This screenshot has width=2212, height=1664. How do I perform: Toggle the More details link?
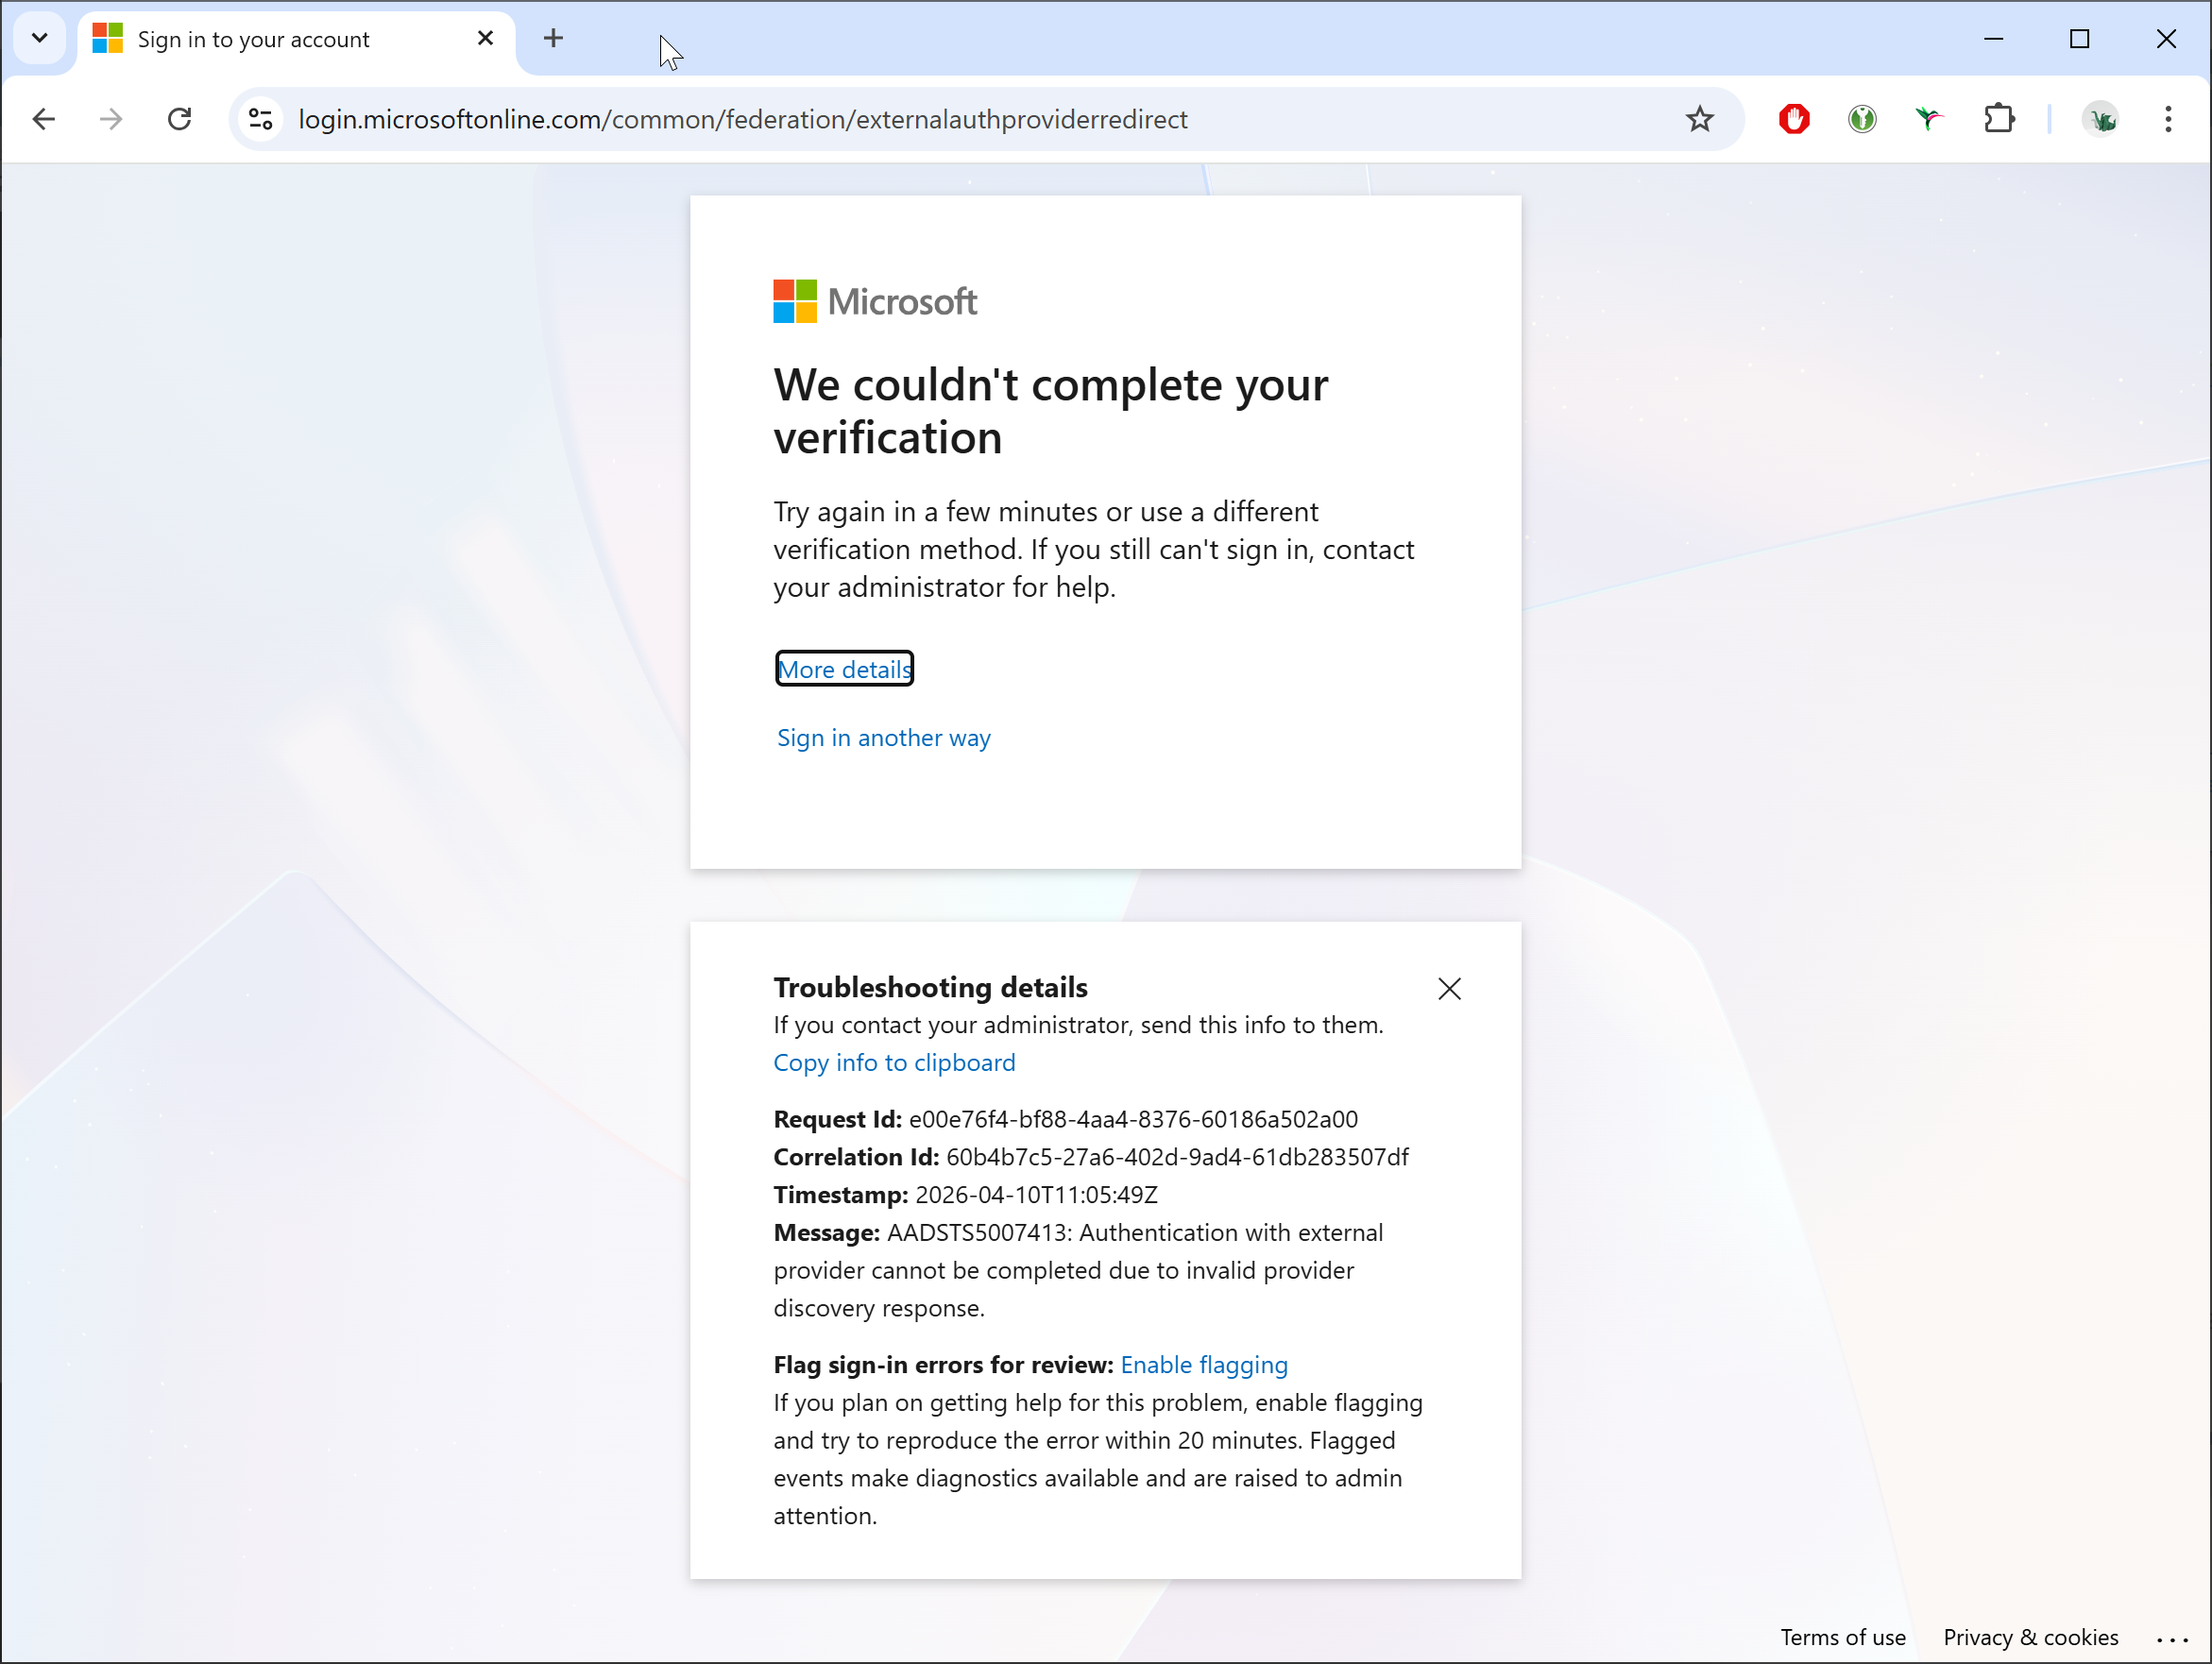(x=844, y=669)
